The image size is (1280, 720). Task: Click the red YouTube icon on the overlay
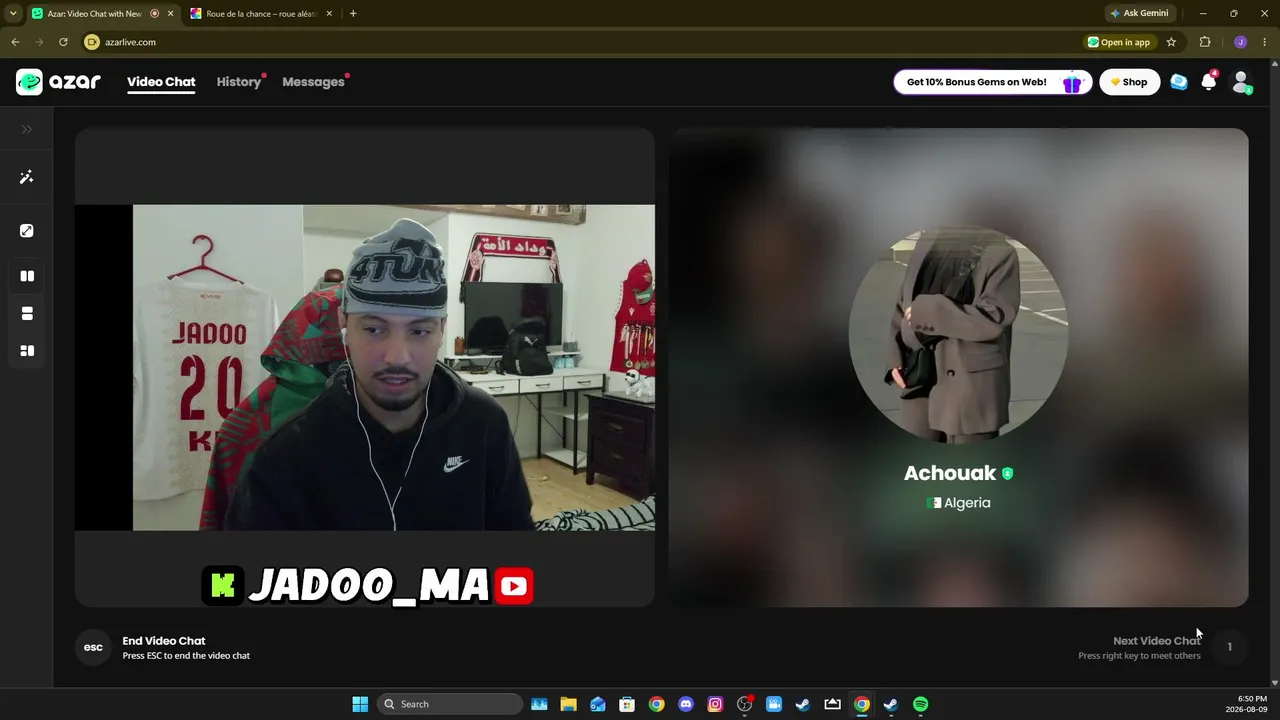[514, 586]
